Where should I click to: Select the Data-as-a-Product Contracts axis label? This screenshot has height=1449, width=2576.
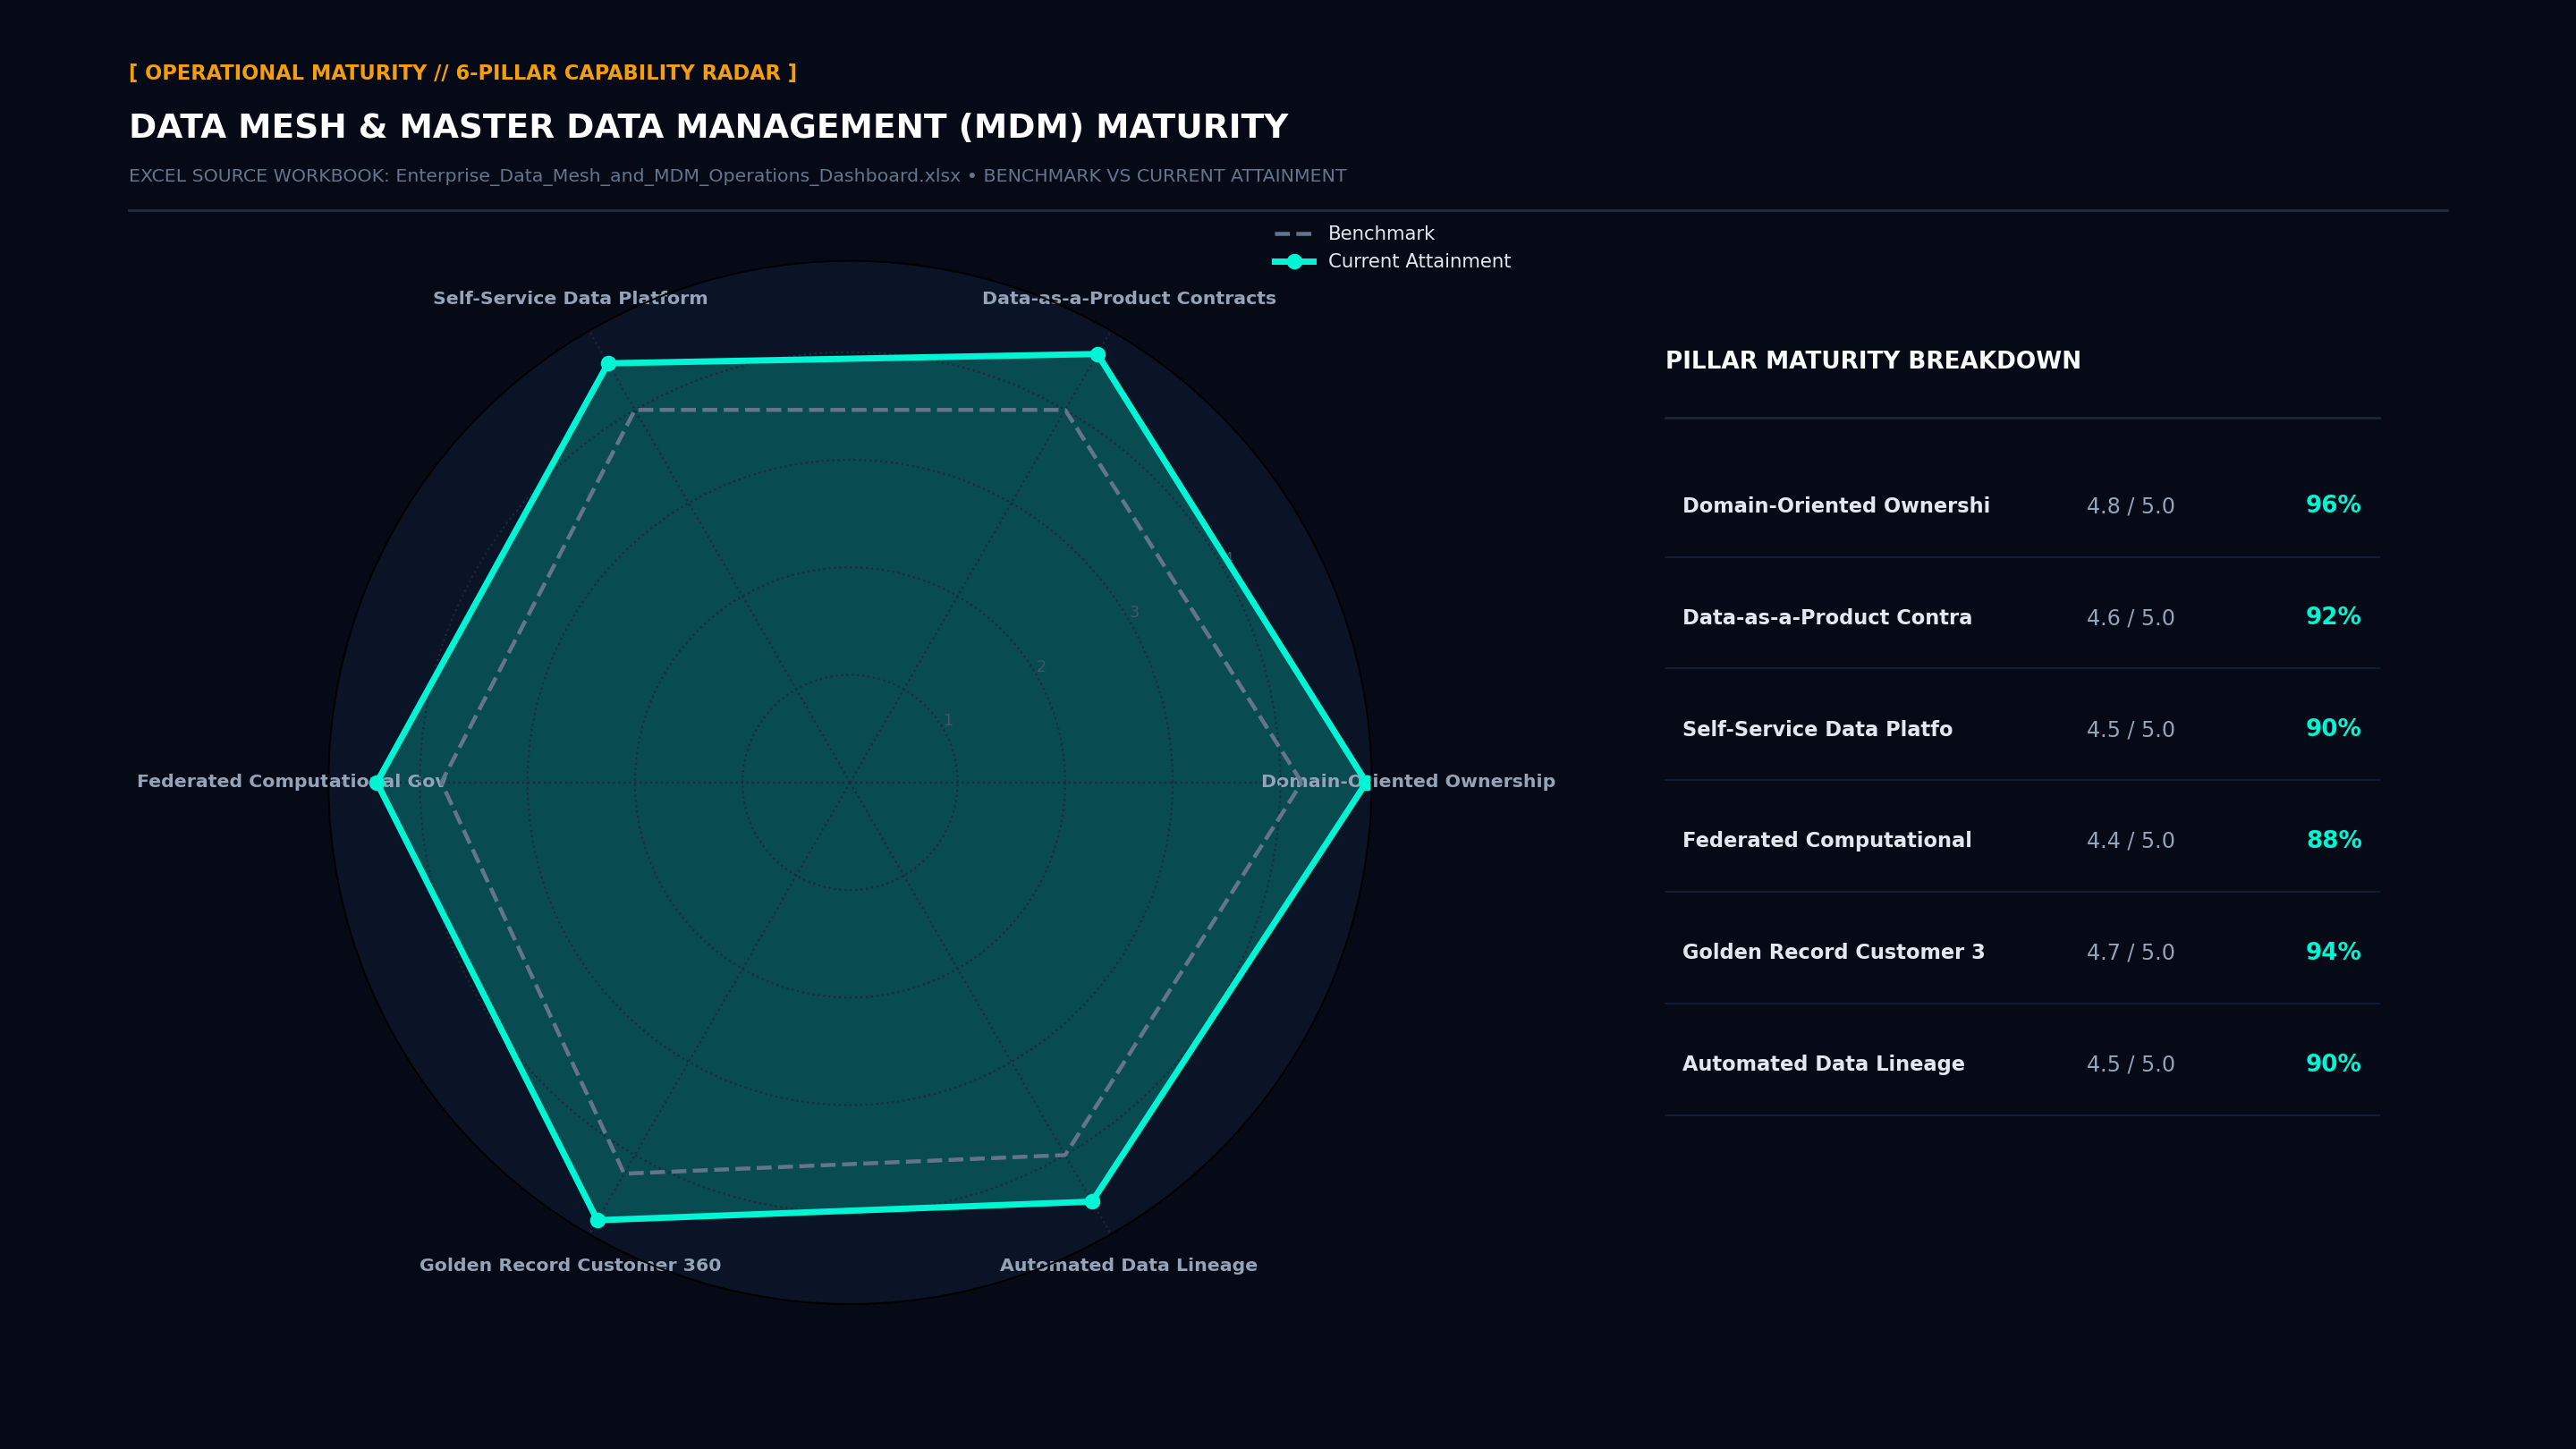click(x=1129, y=299)
